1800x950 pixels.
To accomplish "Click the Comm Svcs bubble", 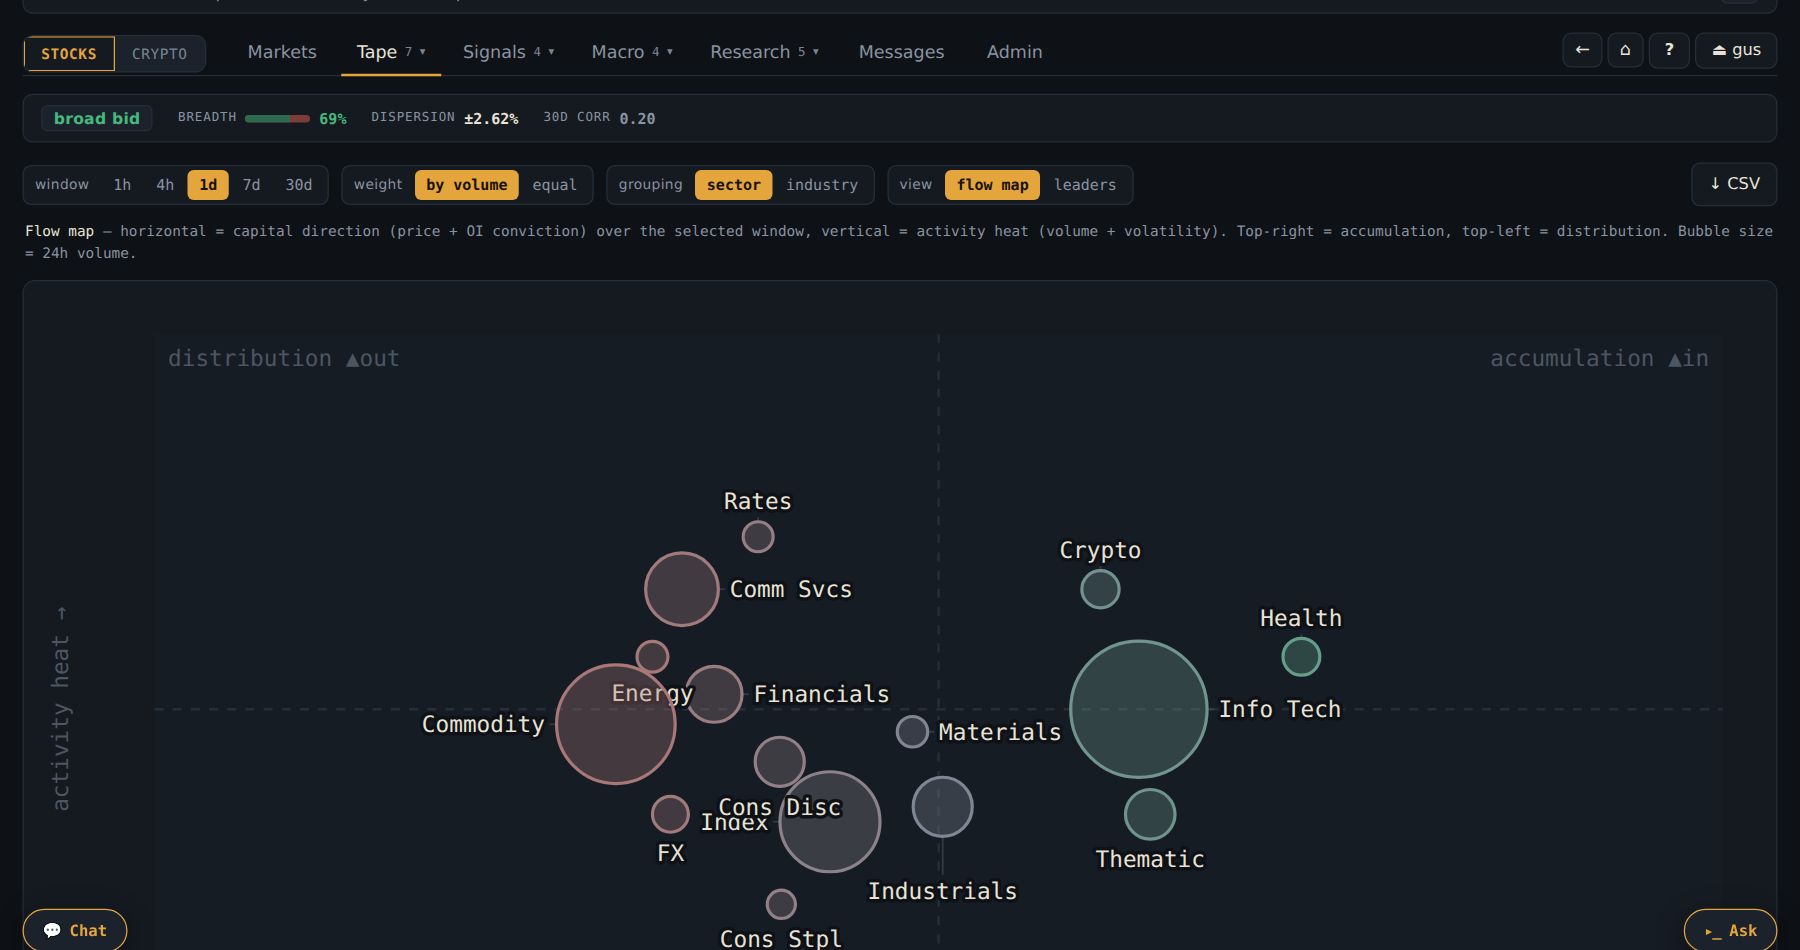I will point(682,589).
